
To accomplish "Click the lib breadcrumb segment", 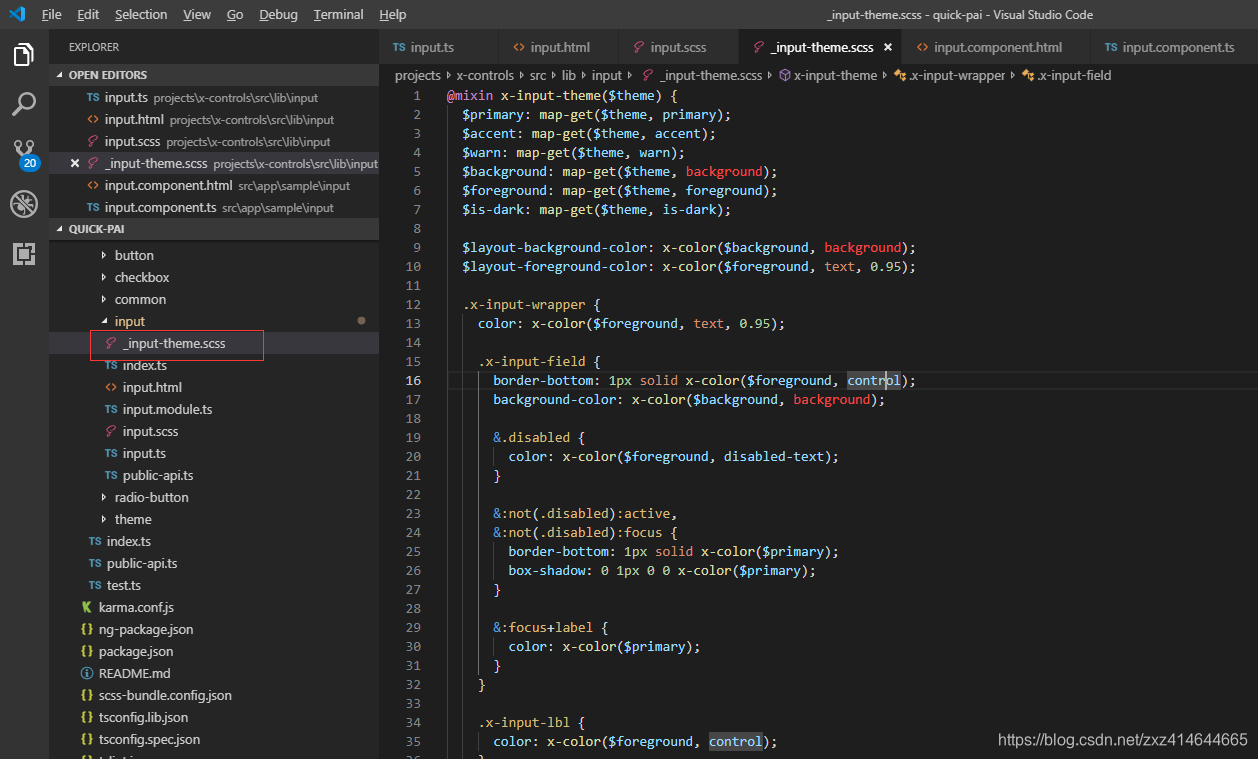I will pos(568,76).
